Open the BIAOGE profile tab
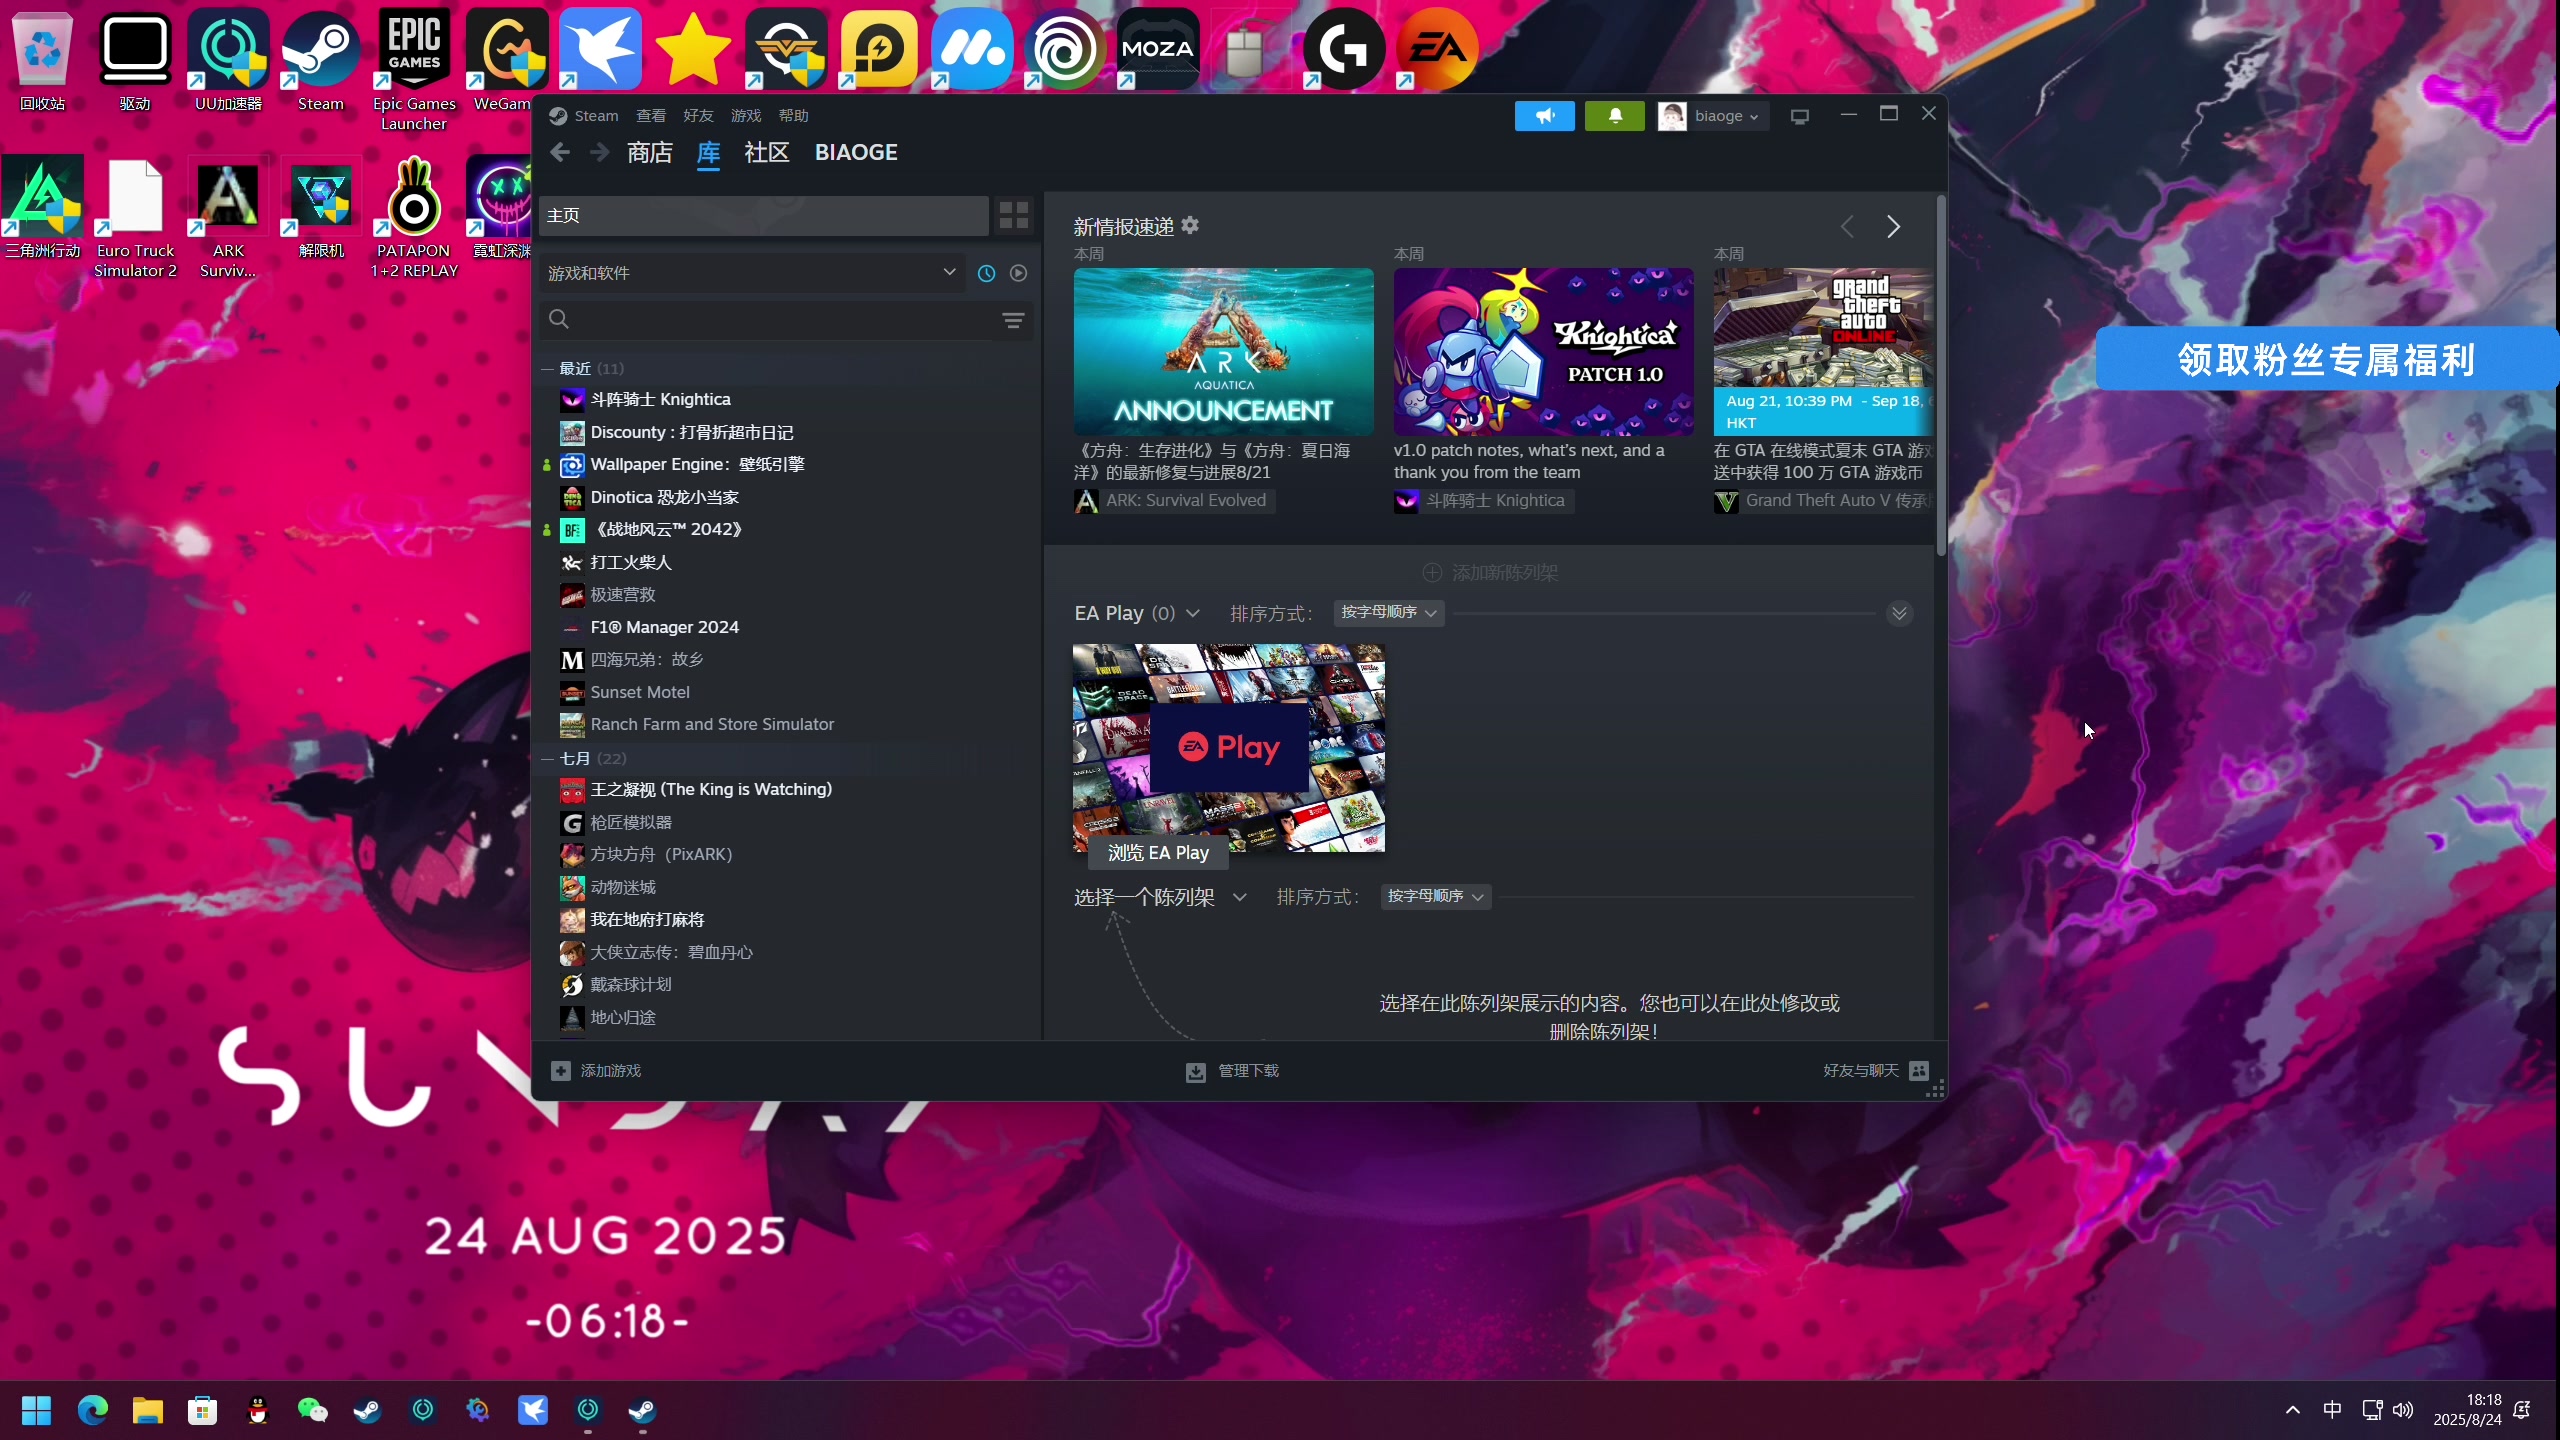The width and height of the screenshot is (2560, 1440). [856, 152]
